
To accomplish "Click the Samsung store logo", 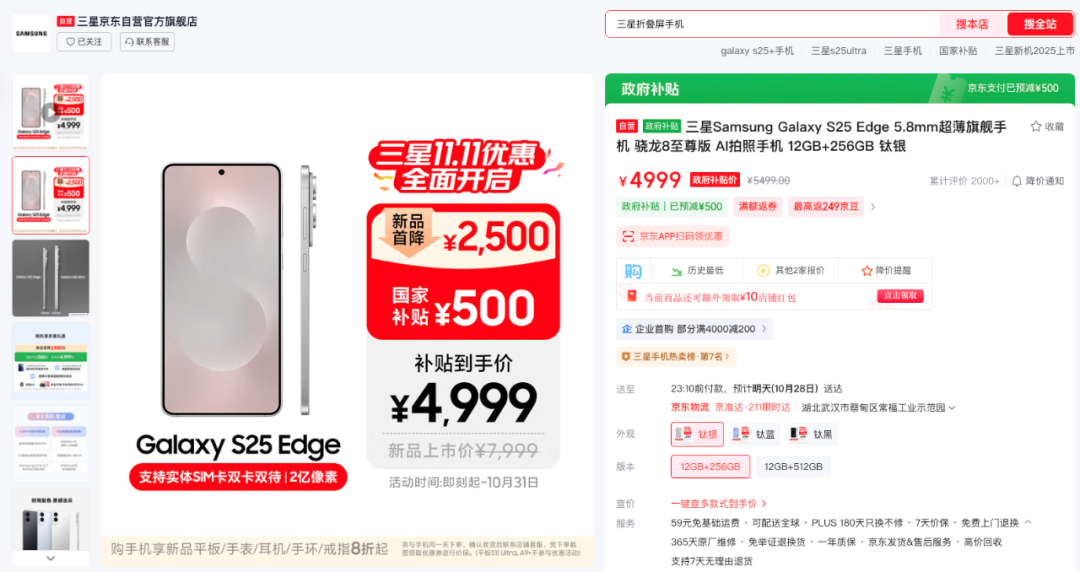I will 32,33.
